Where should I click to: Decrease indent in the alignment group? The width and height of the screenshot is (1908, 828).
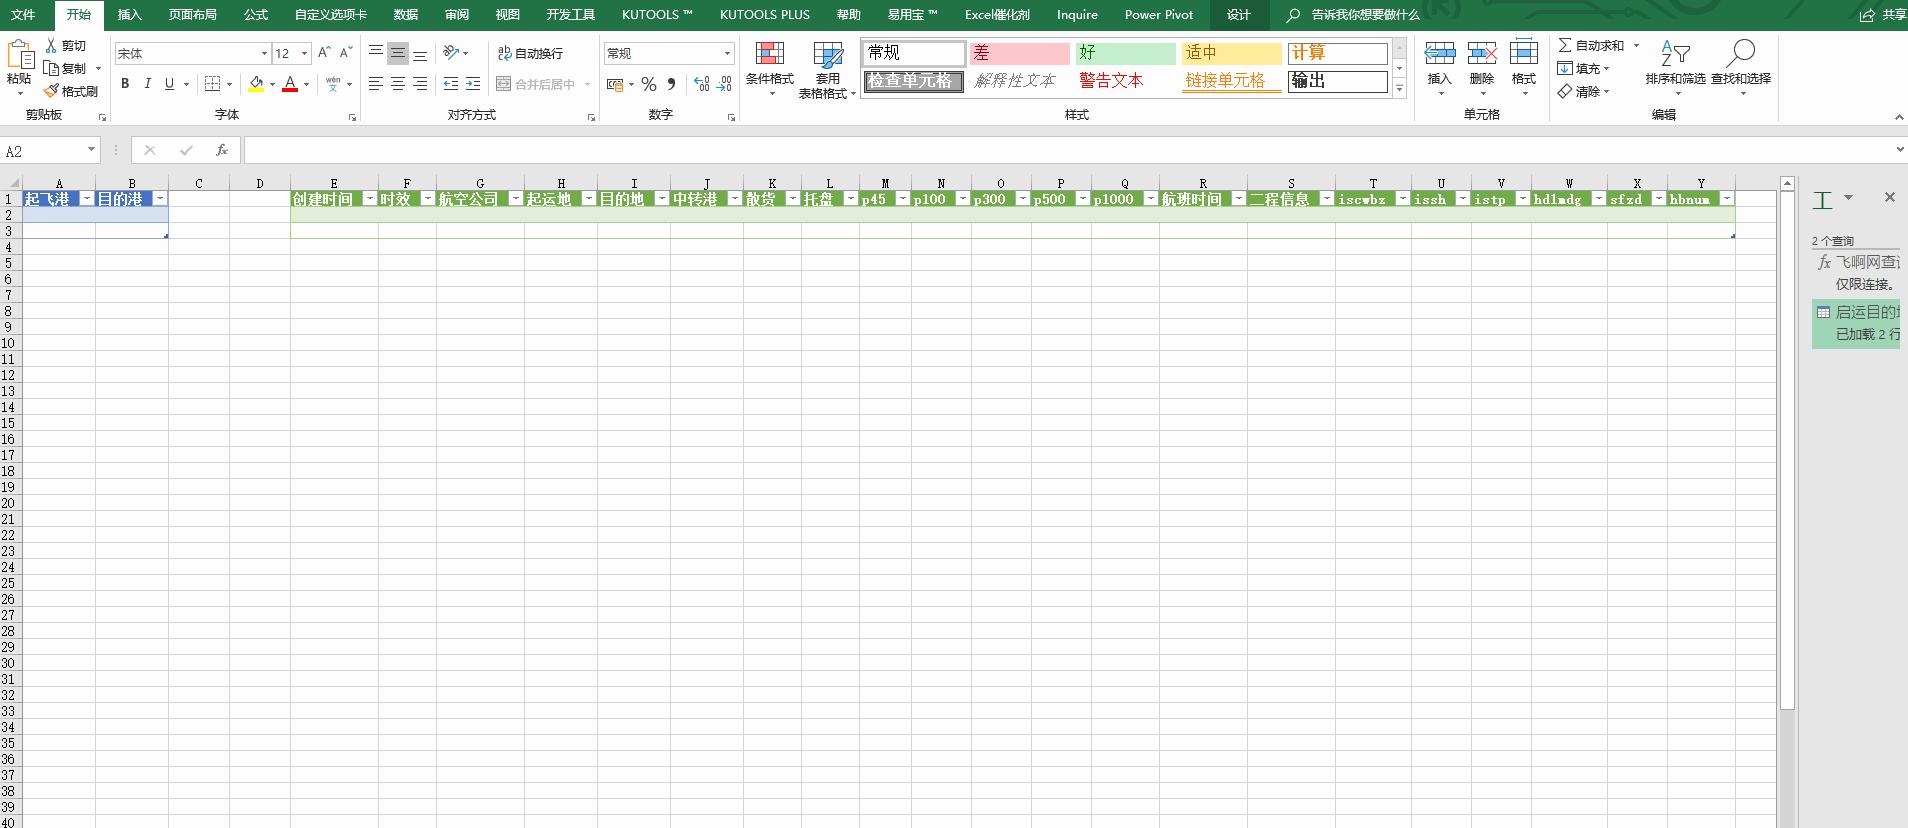click(x=451, y=84)
